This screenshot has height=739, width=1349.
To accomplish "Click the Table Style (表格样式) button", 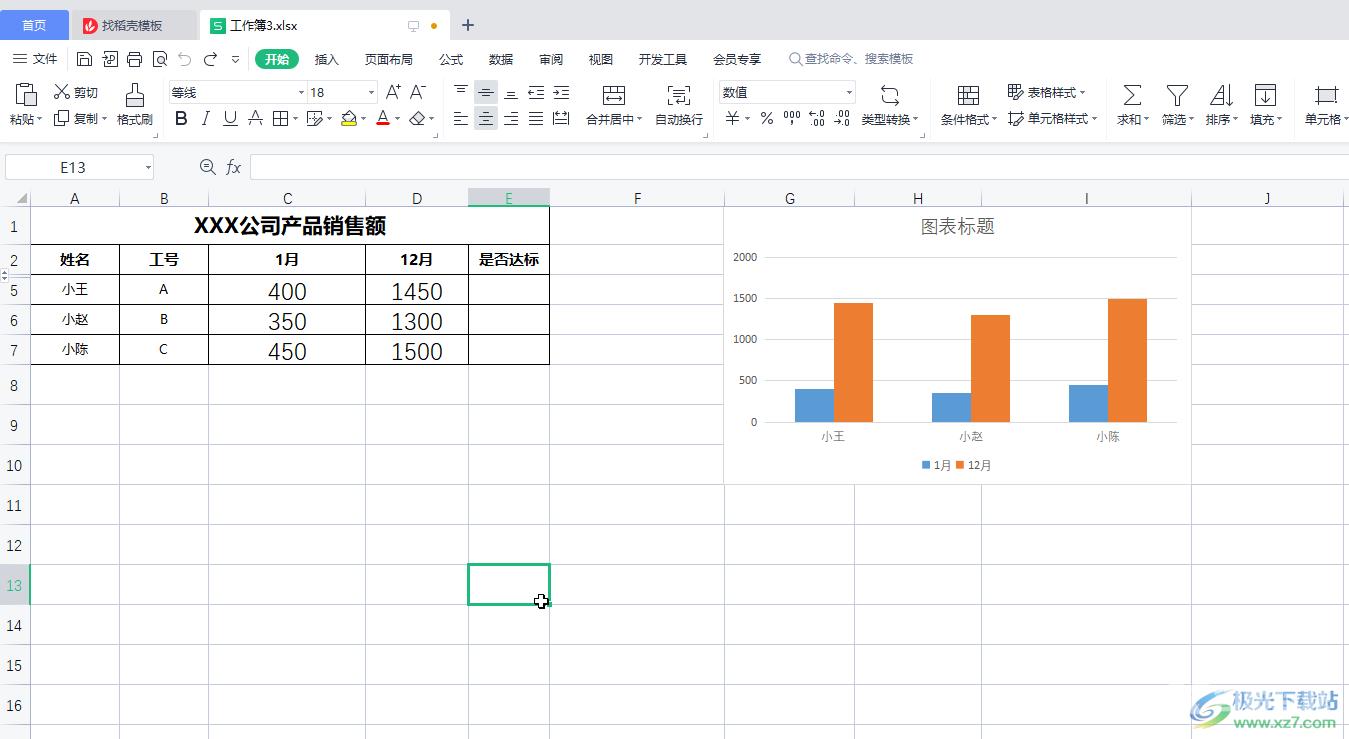I will (1046, 92).
